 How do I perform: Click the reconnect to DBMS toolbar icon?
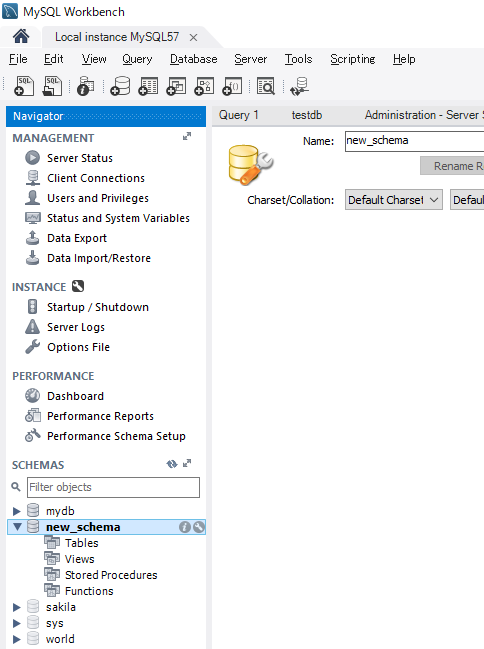click(299, 86)
